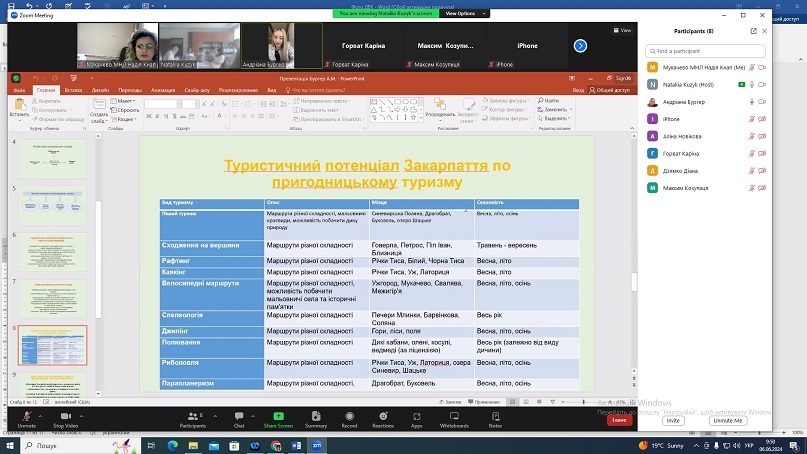Close the Participants panel
The width and height of the screenshot is (807, 454).
[764, 31]
